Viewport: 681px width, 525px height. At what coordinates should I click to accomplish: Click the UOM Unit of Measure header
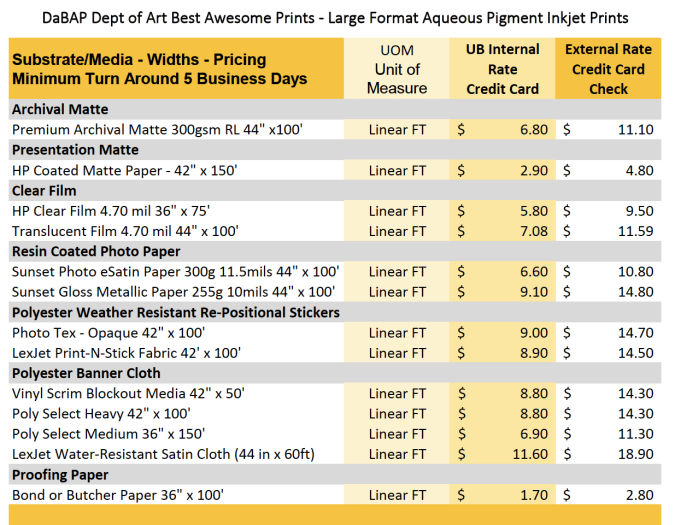pyautogui.click(x=396, y=69)
